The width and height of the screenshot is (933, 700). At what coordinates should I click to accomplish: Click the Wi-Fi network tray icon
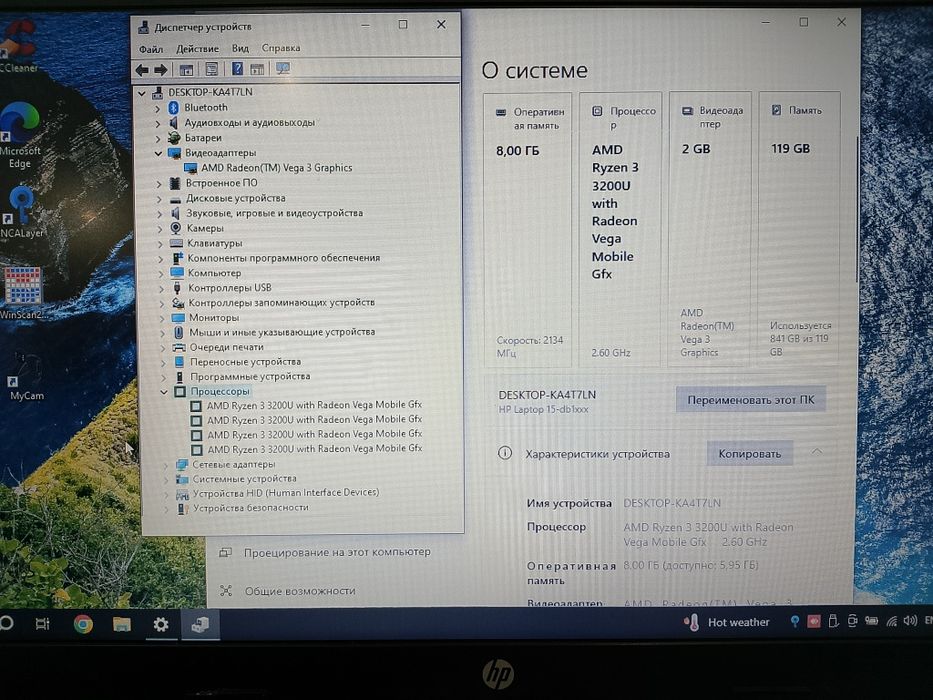[x=891, y=621]
